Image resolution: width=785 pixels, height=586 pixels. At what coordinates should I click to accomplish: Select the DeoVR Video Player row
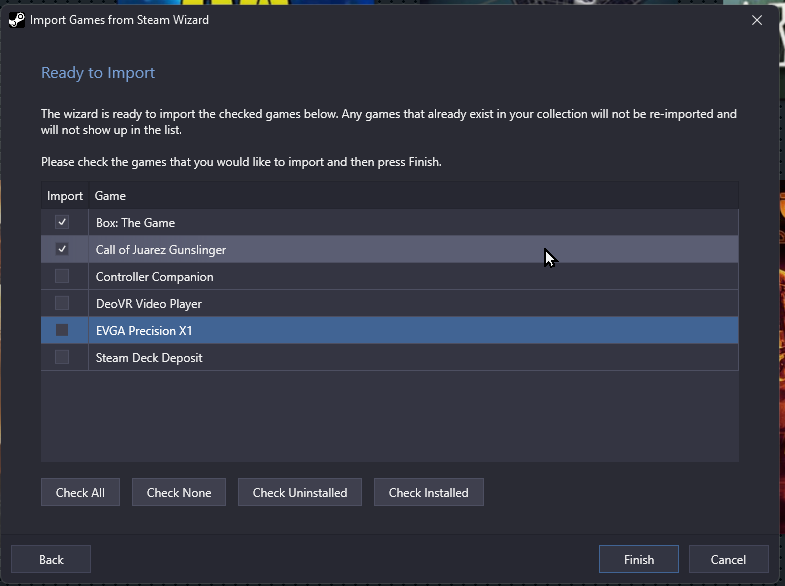[389, 304]
